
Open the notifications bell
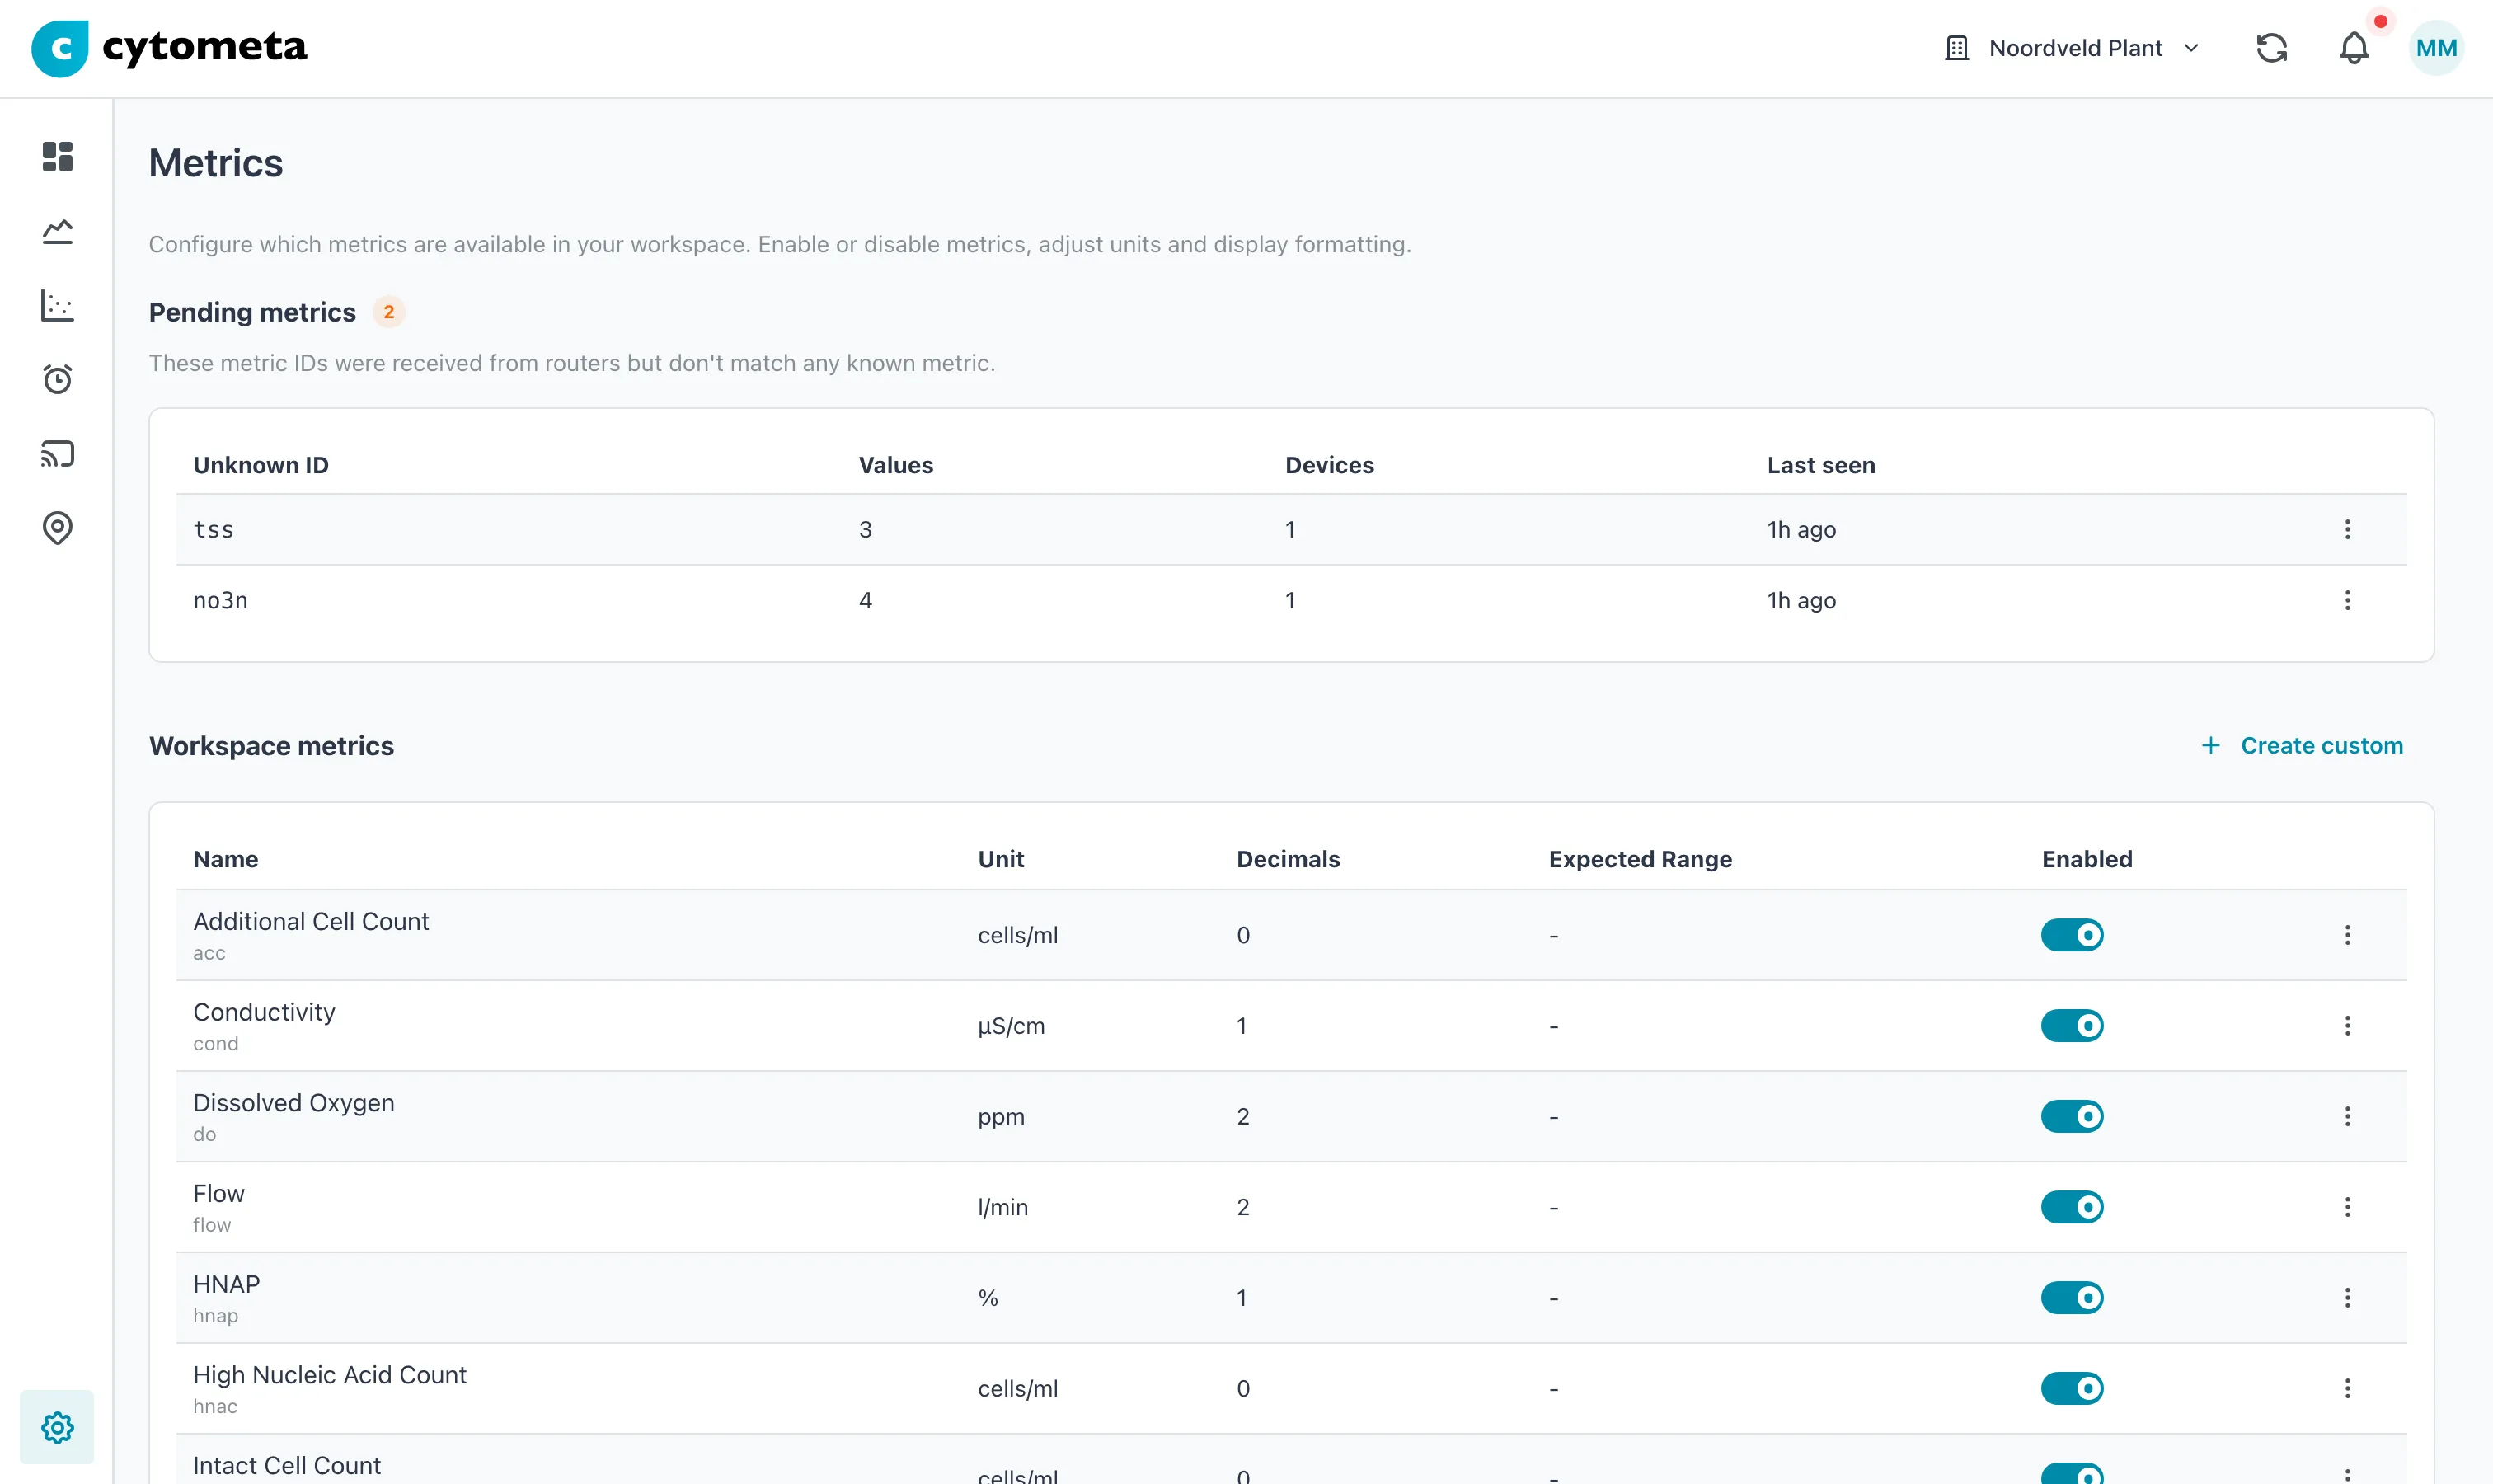point(2354,48)
